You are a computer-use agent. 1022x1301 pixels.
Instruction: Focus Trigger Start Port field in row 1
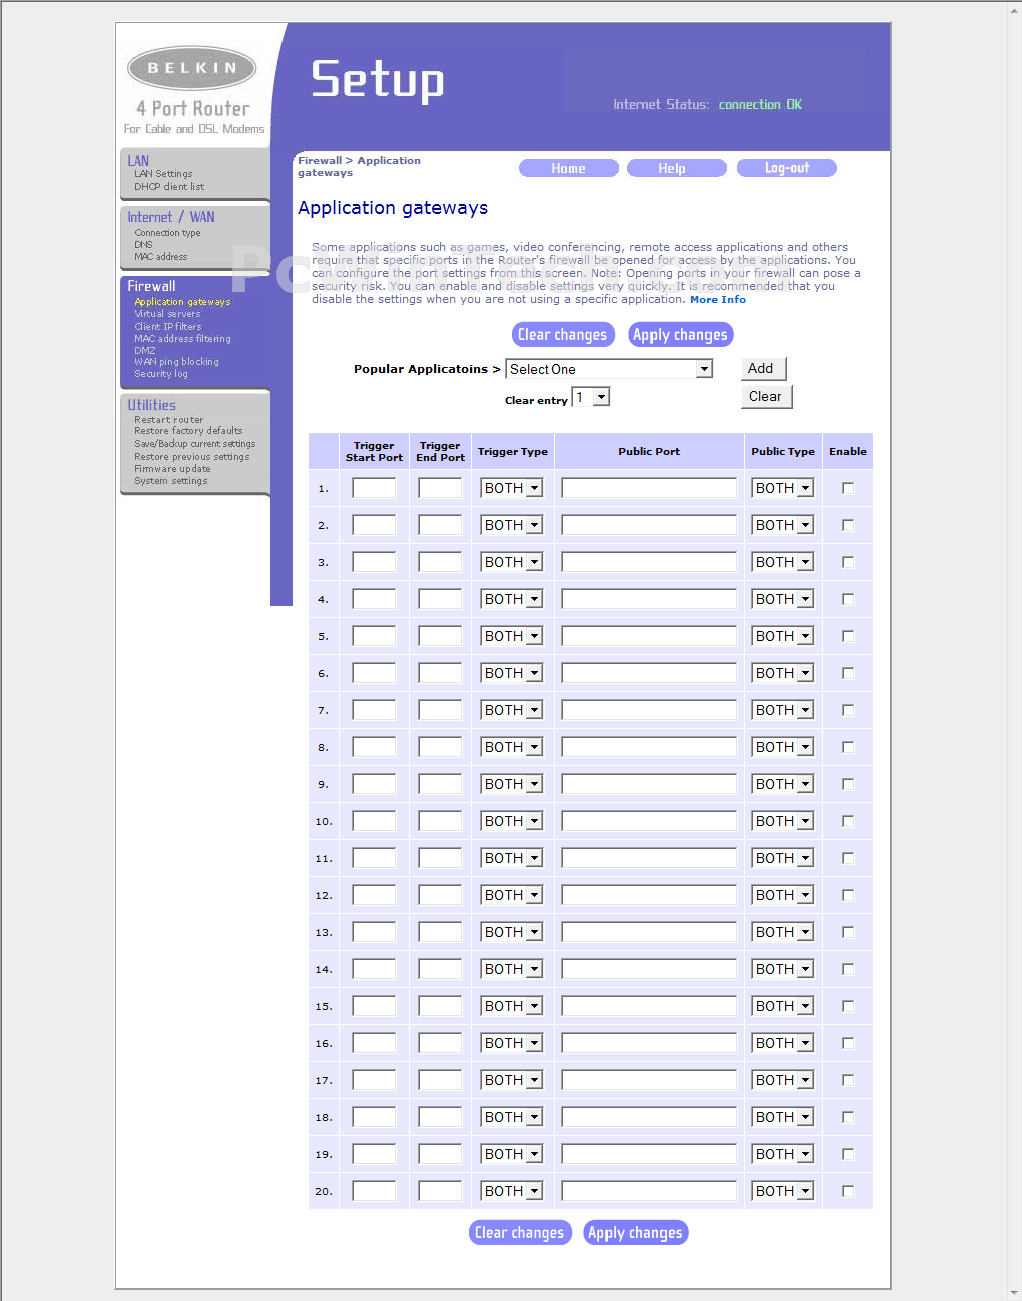click(374, 488)
